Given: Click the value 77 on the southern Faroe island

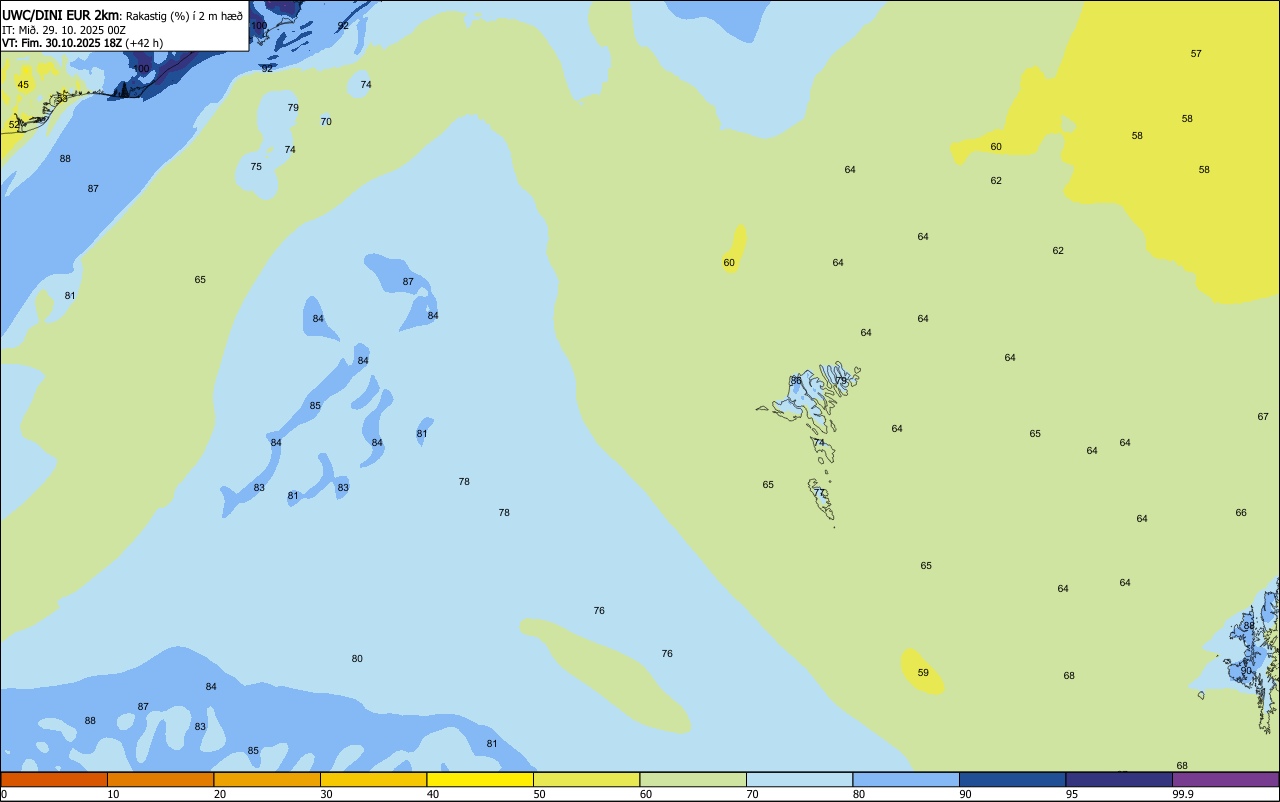Looking at the screenshot, I should click(x=819, y=492).
